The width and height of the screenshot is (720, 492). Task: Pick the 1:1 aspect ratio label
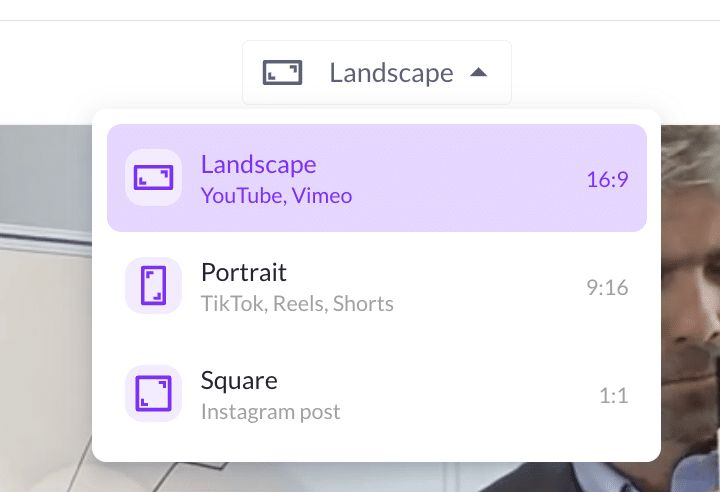[613, 396]
